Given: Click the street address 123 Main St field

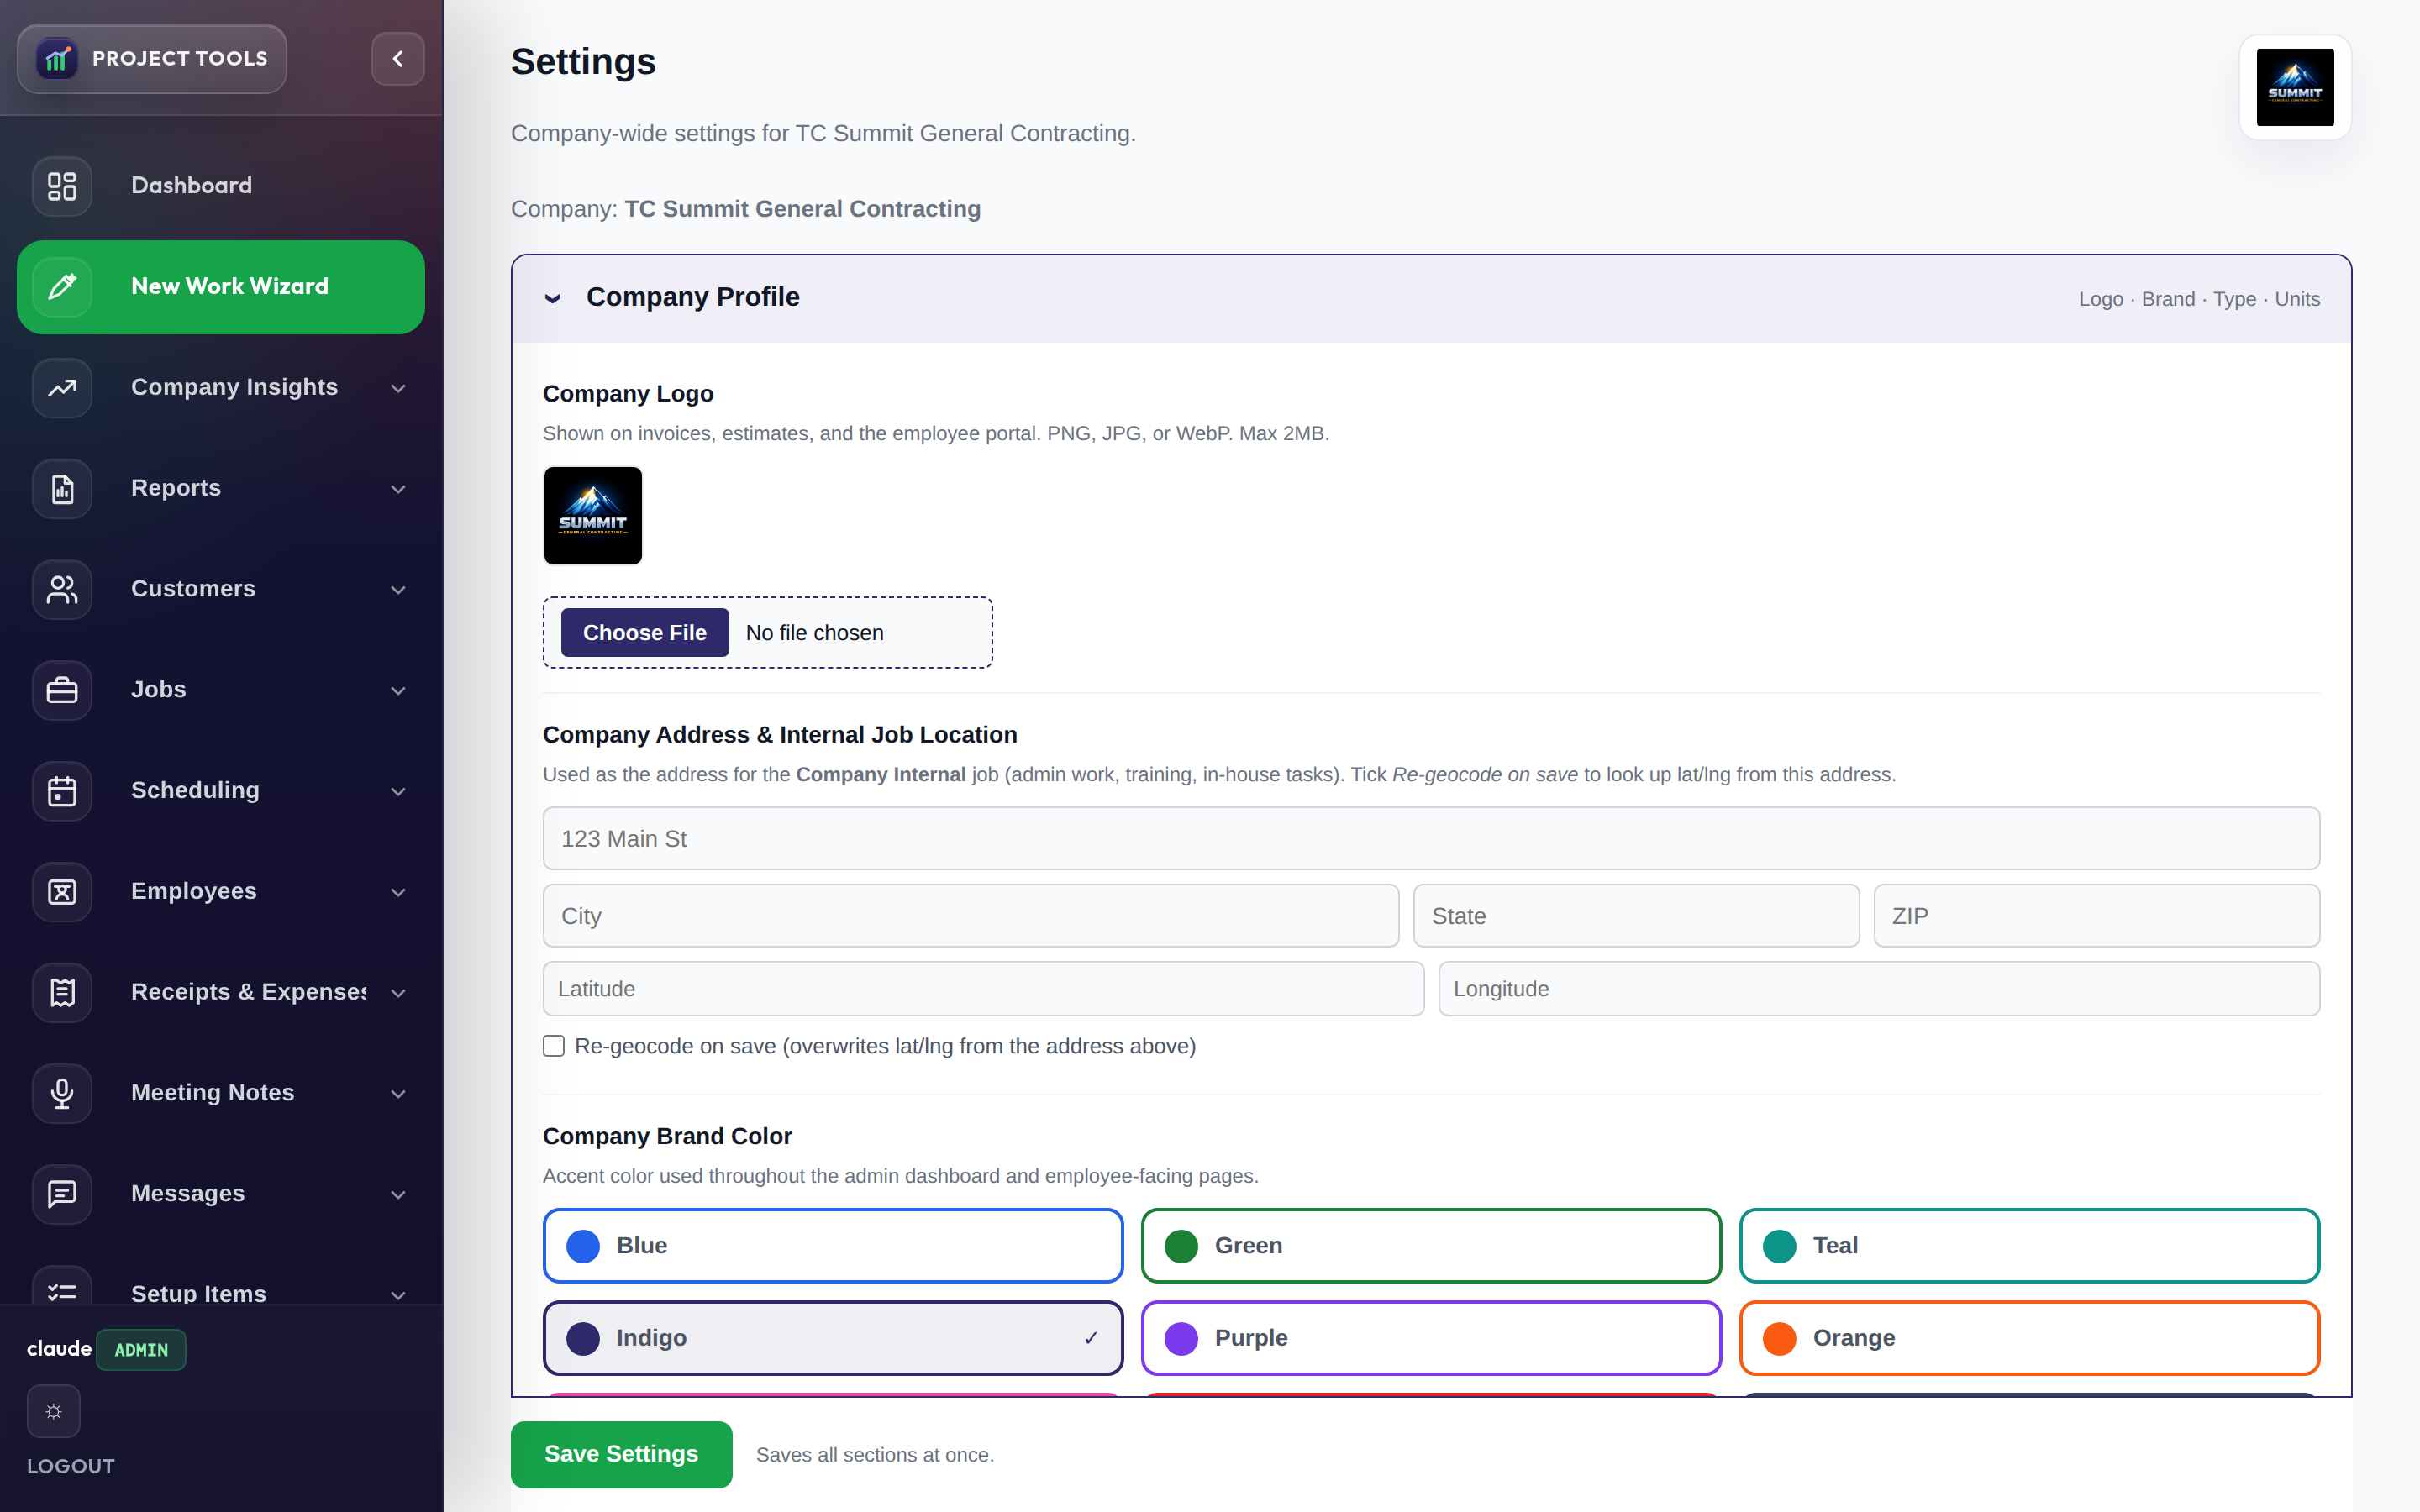Looking at the screenshot, I should coord(1431,838).
